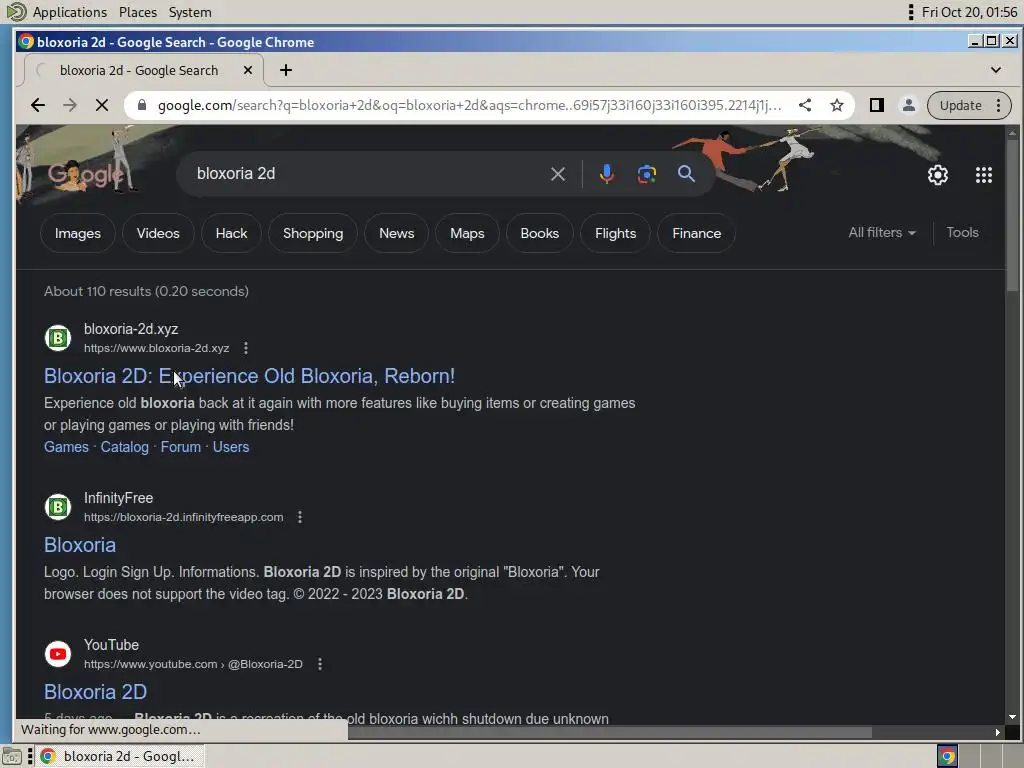1024x768 pixels.
Task: Open more options for YouTube result
Action: point(319,664)
